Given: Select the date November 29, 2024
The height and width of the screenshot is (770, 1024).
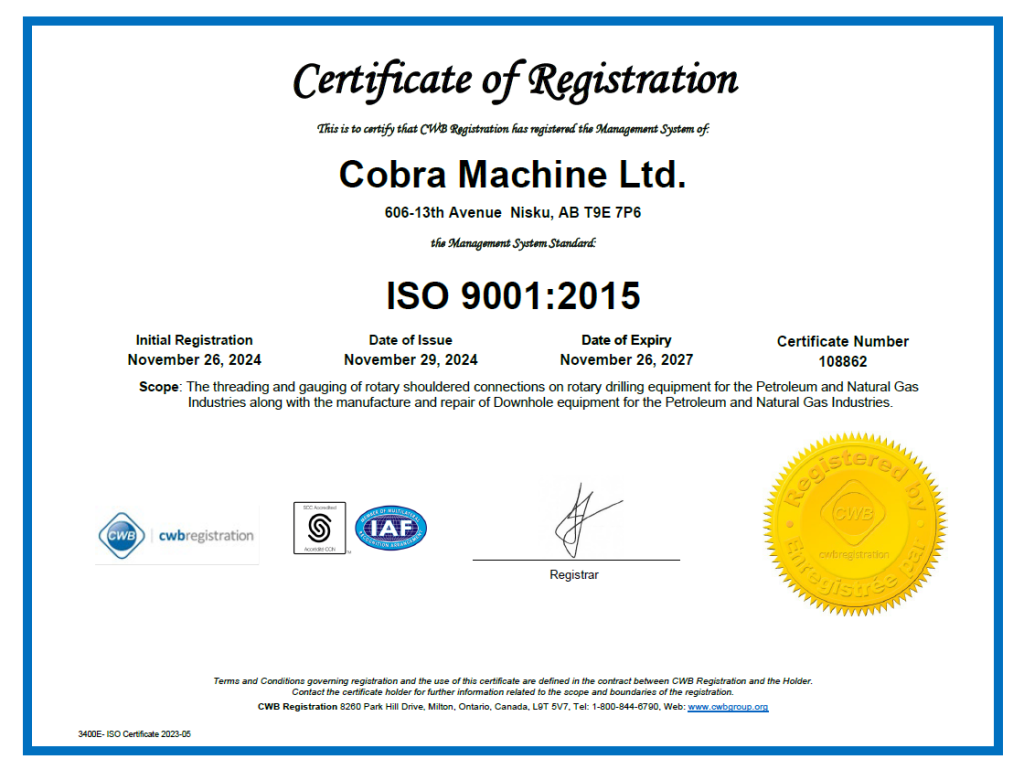Looking at the screenshot, I should (411, 360).
